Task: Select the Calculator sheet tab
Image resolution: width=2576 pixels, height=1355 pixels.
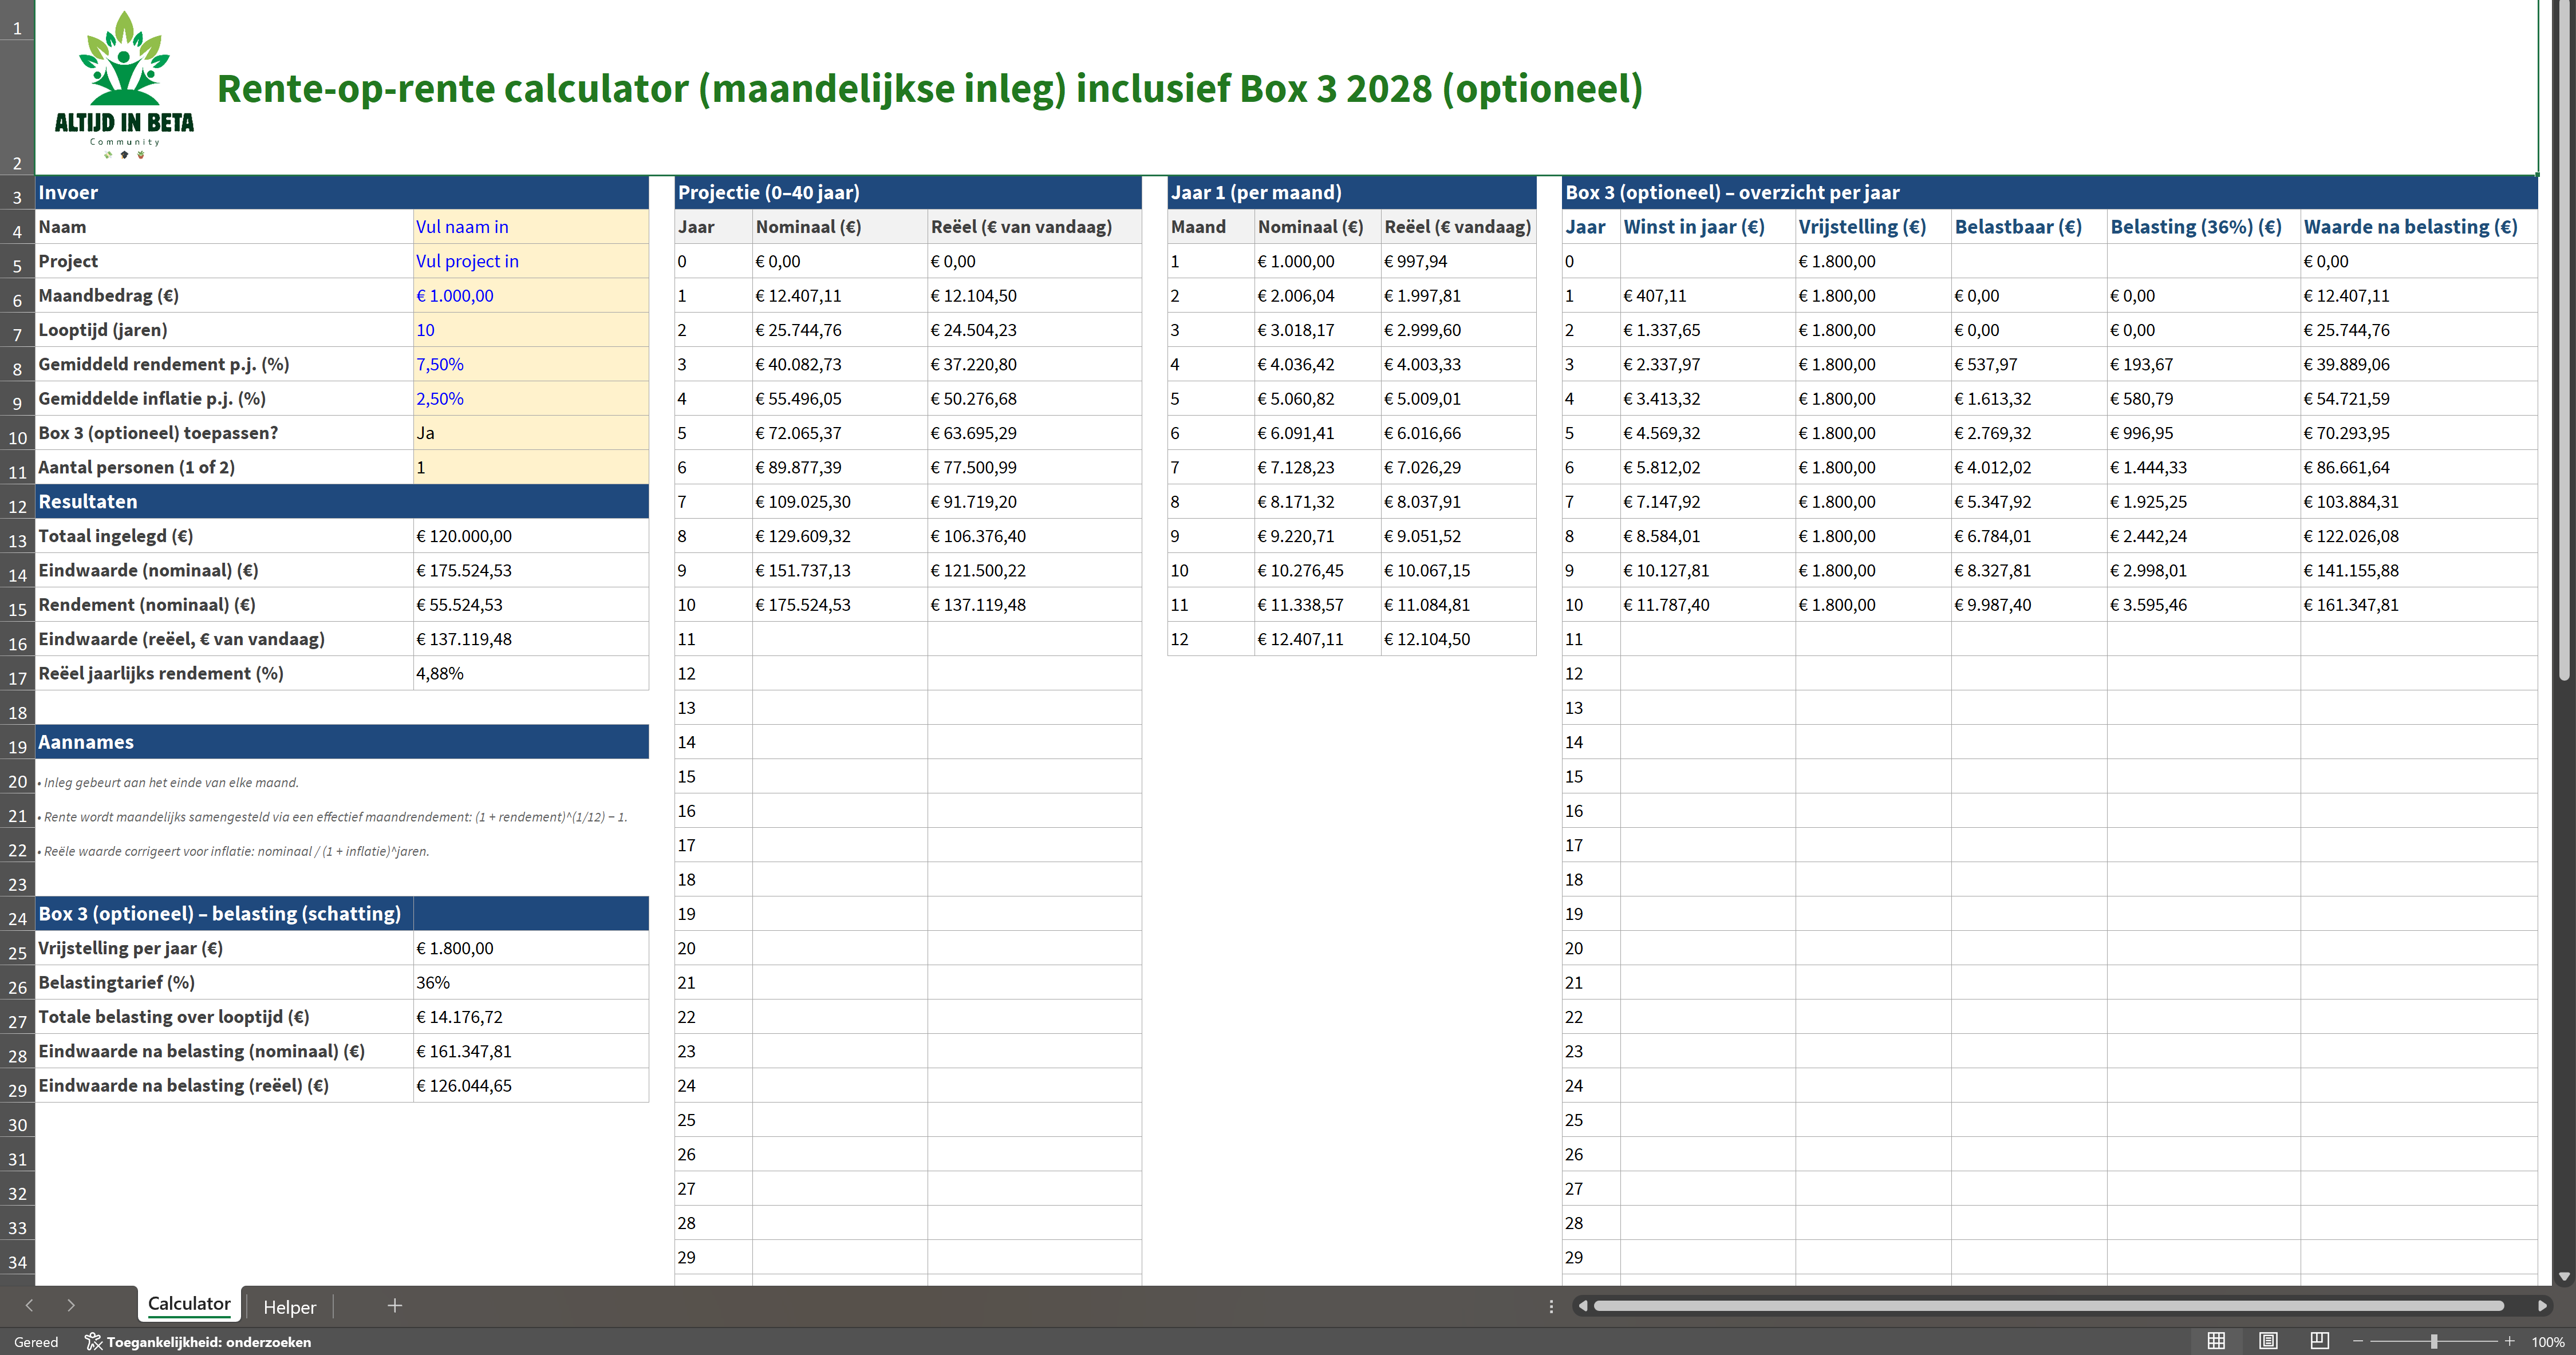Action: point(189,1304)
